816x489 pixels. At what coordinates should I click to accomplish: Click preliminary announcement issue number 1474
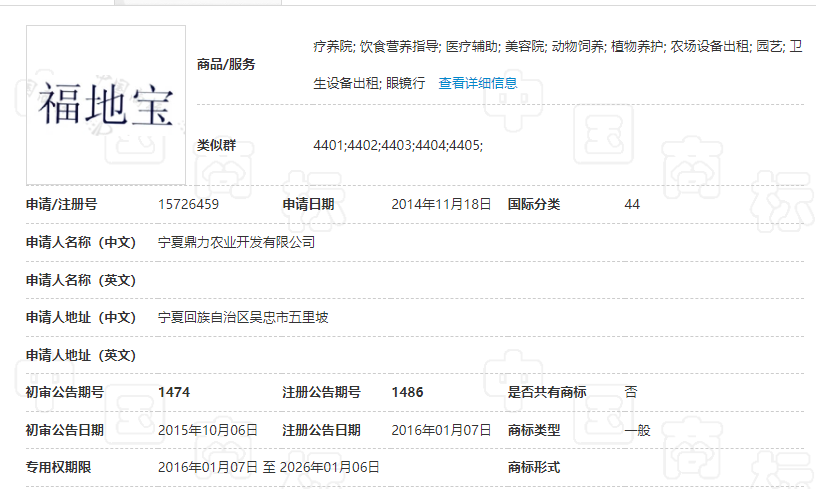tap(174, 392)
